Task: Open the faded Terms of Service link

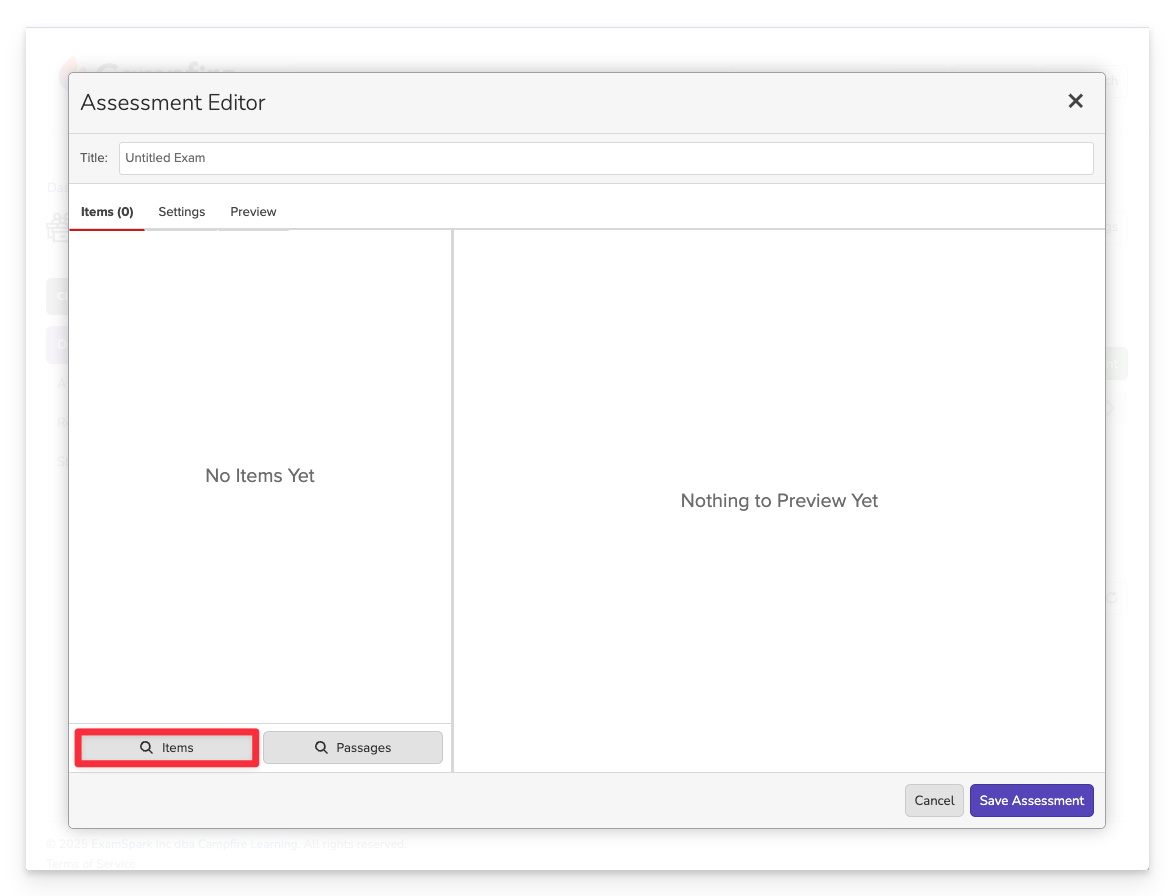Action: (90, 863)
